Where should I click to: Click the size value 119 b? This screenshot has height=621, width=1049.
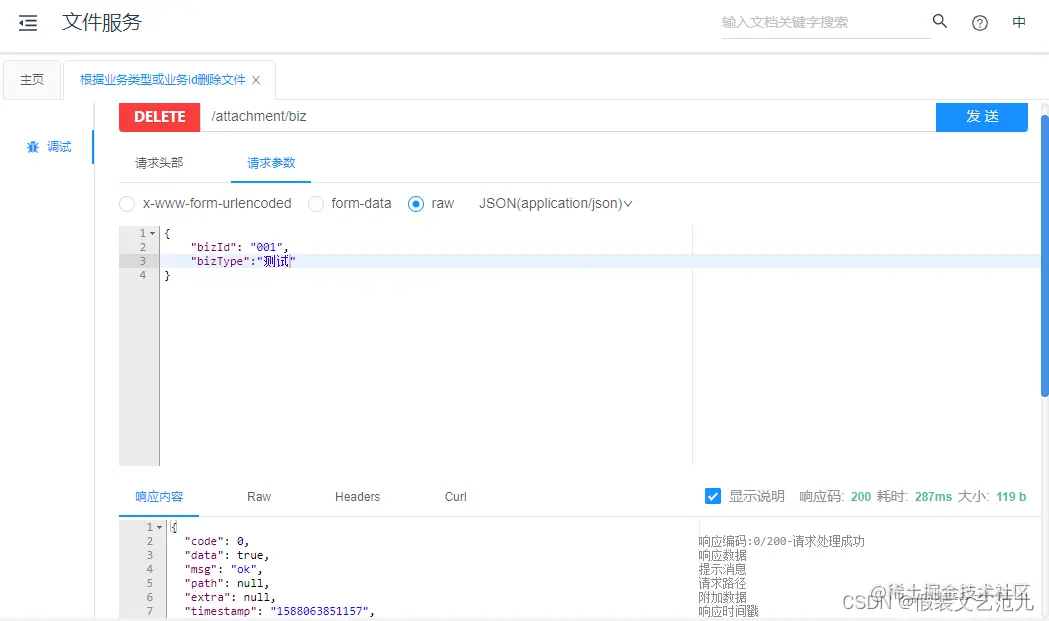pyautogui.click(x=1011, y=497)
